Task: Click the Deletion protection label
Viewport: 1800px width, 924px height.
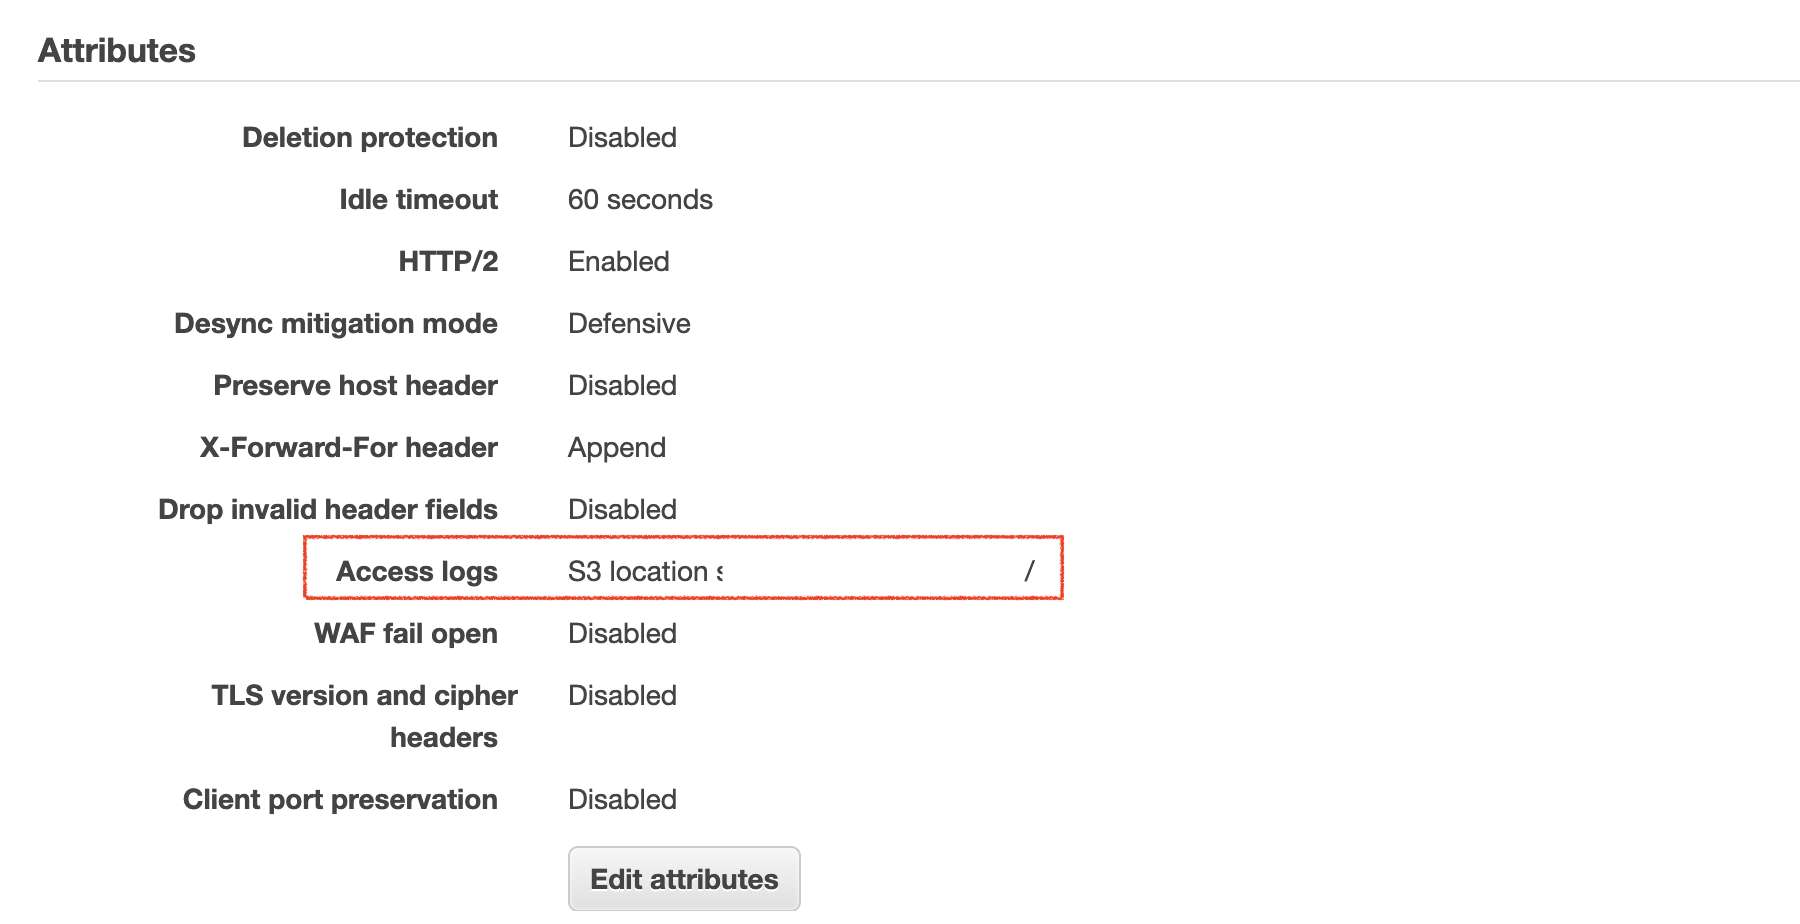Action: (370, 137)
